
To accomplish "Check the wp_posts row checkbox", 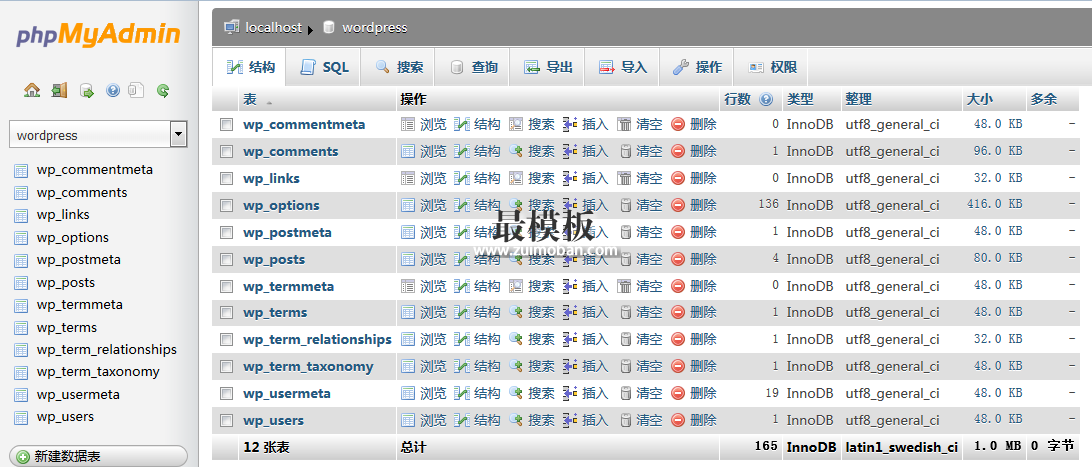I will (x=226, y=259).
